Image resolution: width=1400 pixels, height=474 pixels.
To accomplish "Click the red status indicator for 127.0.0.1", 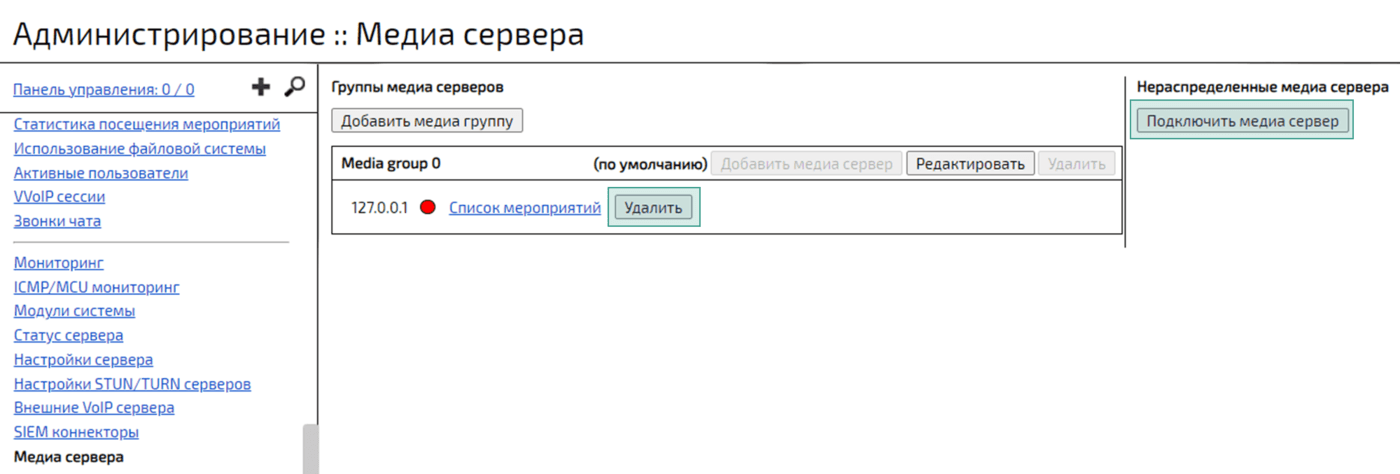I will (428, 208).
